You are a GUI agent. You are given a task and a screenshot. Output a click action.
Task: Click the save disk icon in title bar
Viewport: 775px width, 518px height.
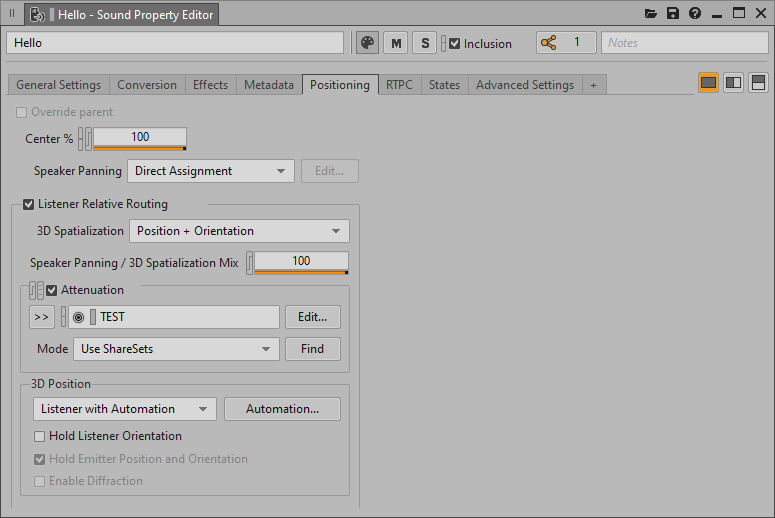click(x=673, y=14)
